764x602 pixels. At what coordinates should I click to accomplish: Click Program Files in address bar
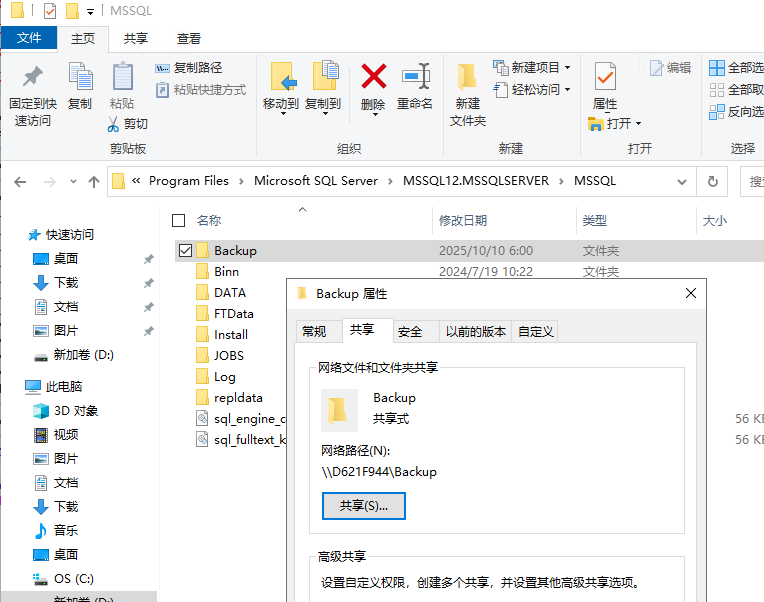(x=189, y=181)
